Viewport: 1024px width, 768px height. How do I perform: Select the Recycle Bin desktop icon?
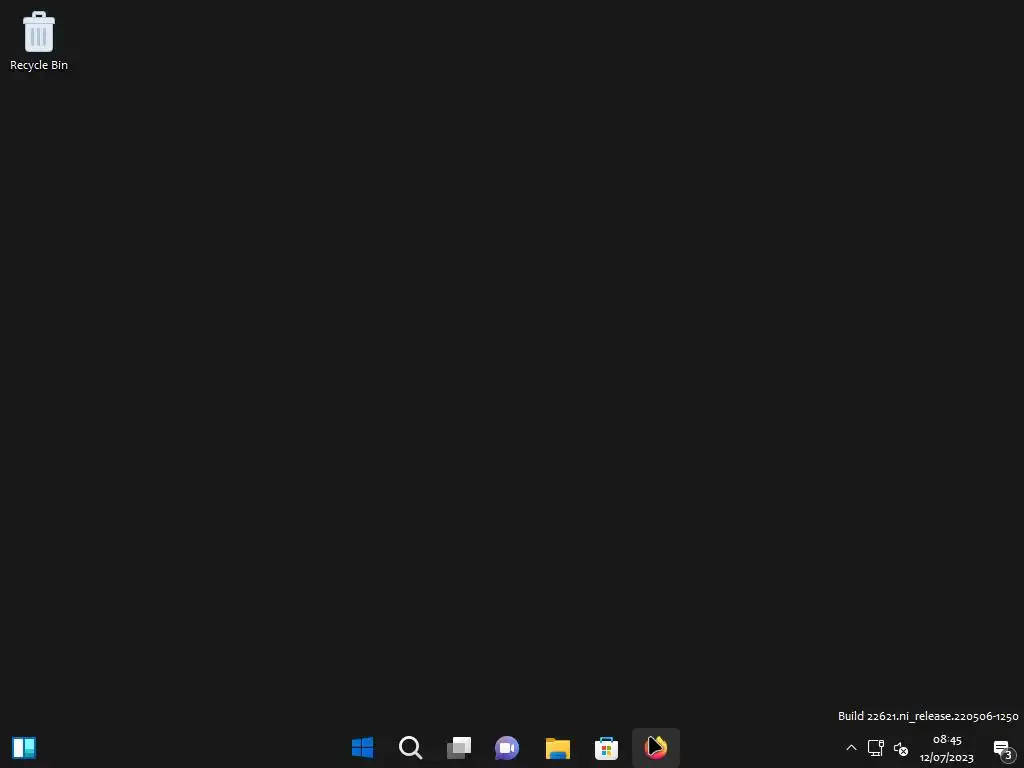pos(39,40)
